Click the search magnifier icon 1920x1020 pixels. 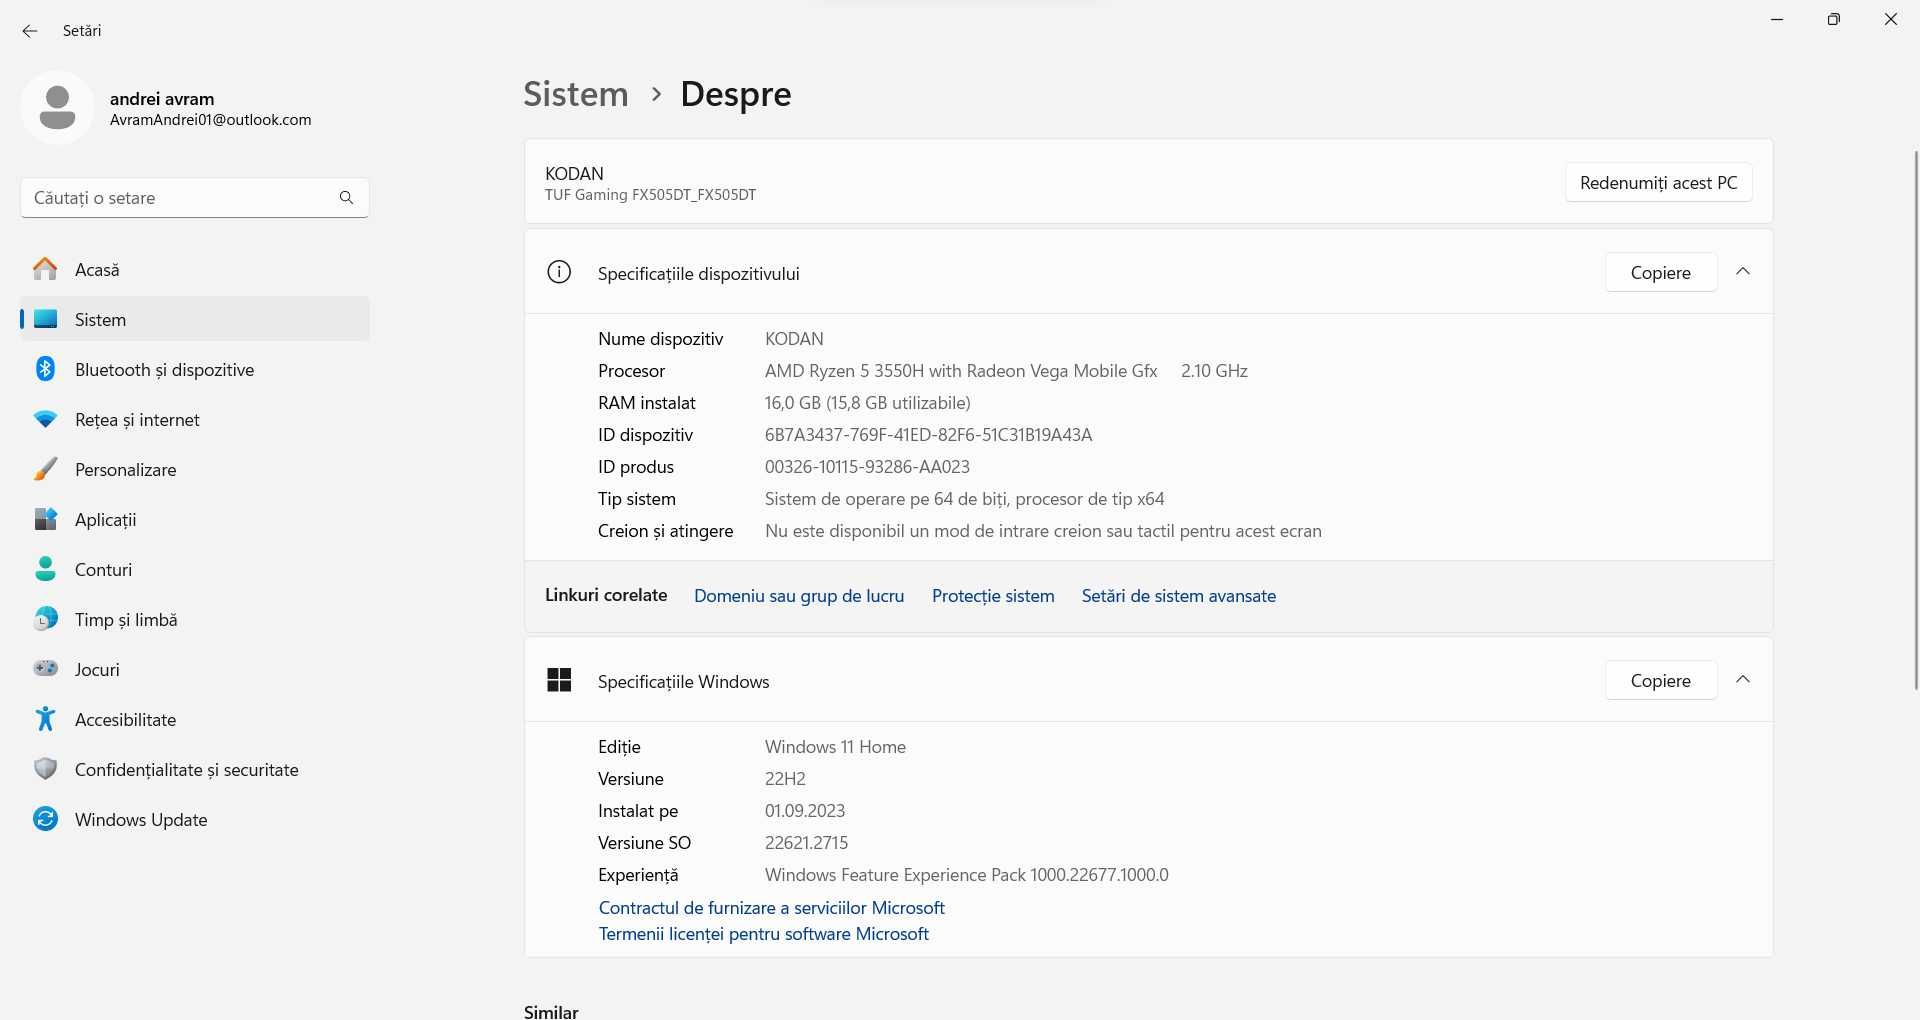pos(346,198)
